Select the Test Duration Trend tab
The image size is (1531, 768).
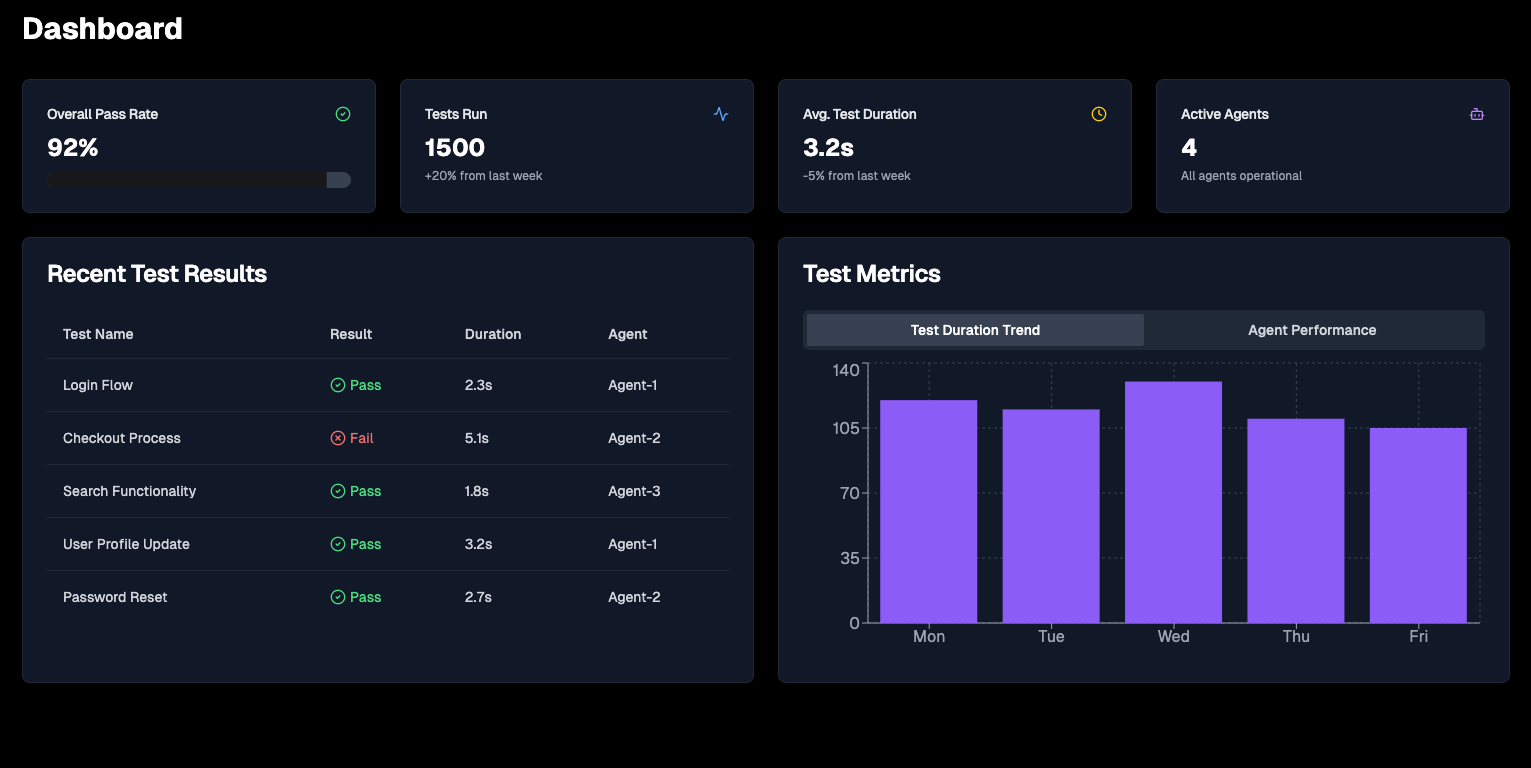pos(975,331)
